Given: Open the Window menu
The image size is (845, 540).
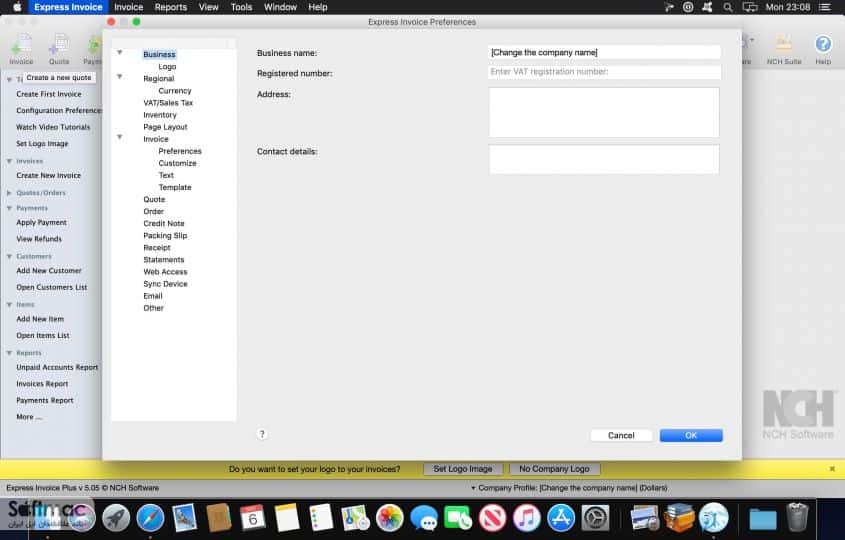Looking at the screenshot, I should pos(280,7).
